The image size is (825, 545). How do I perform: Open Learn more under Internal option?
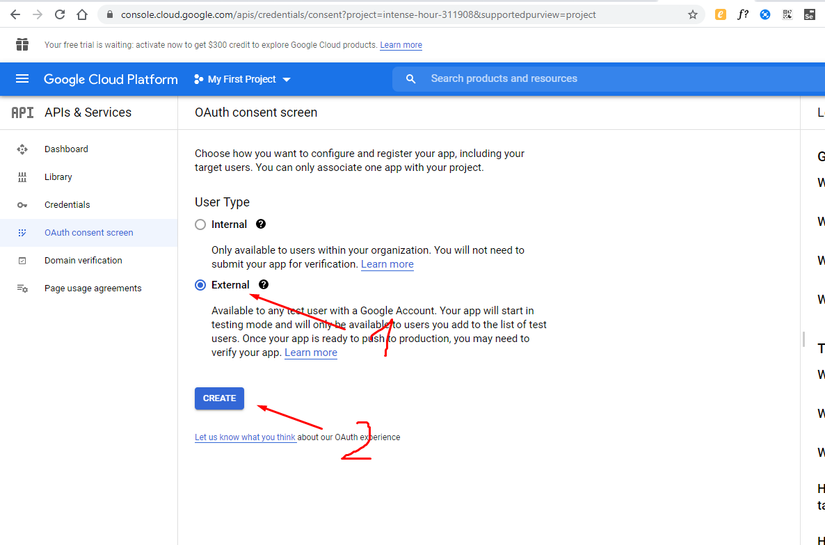(387, 264)
